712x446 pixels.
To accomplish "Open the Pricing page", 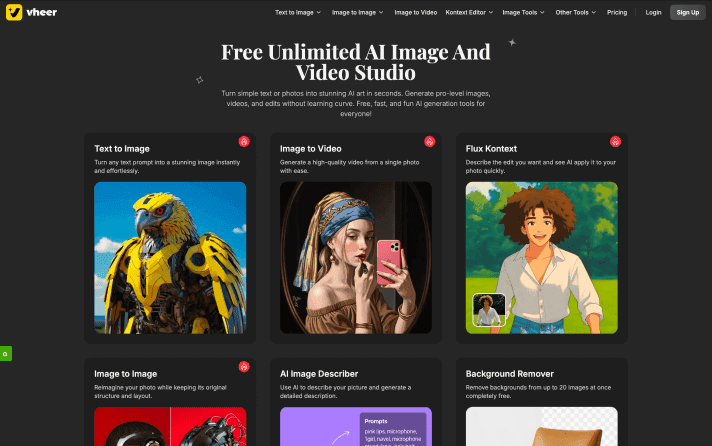I will point(617,13).
